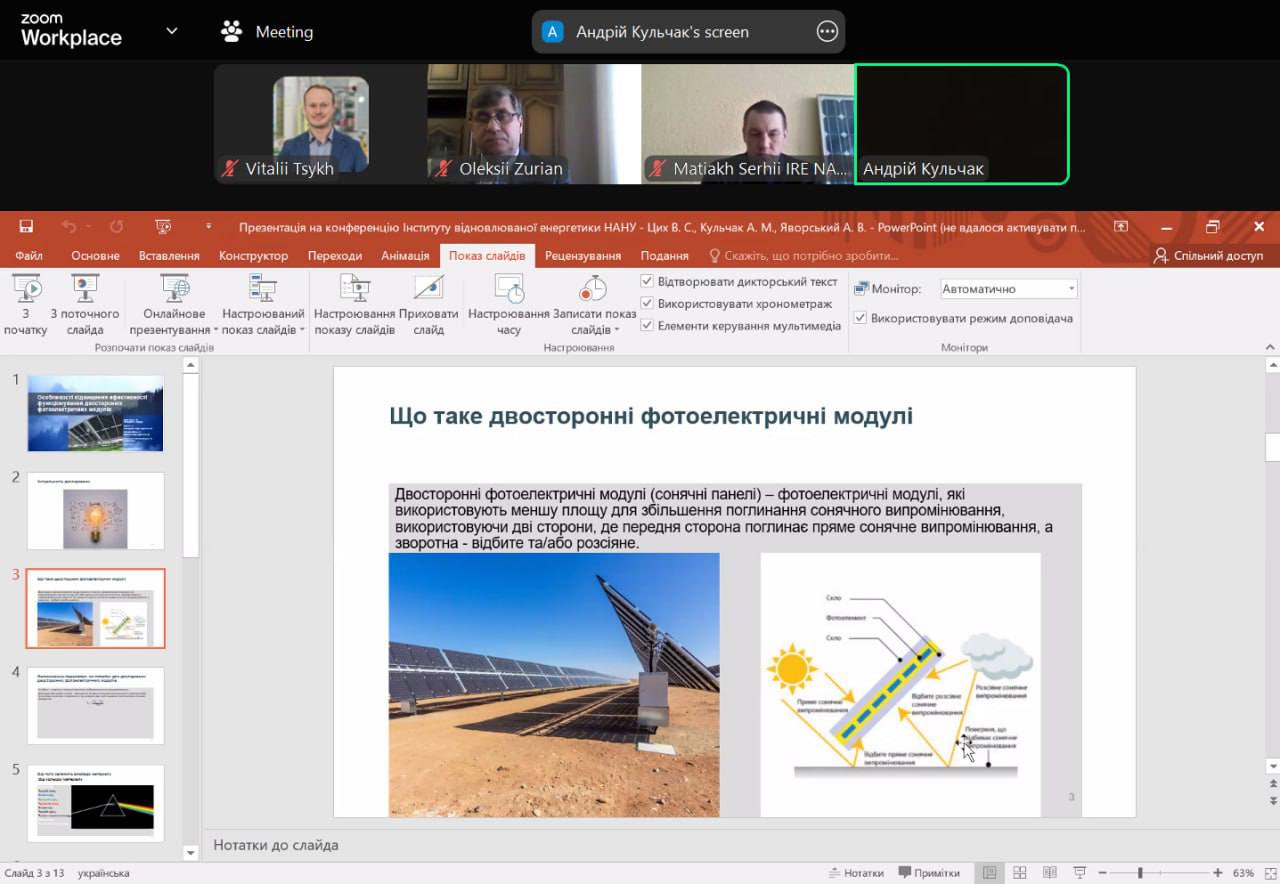
Task: Click українська language in status bar
Action: 102,873
